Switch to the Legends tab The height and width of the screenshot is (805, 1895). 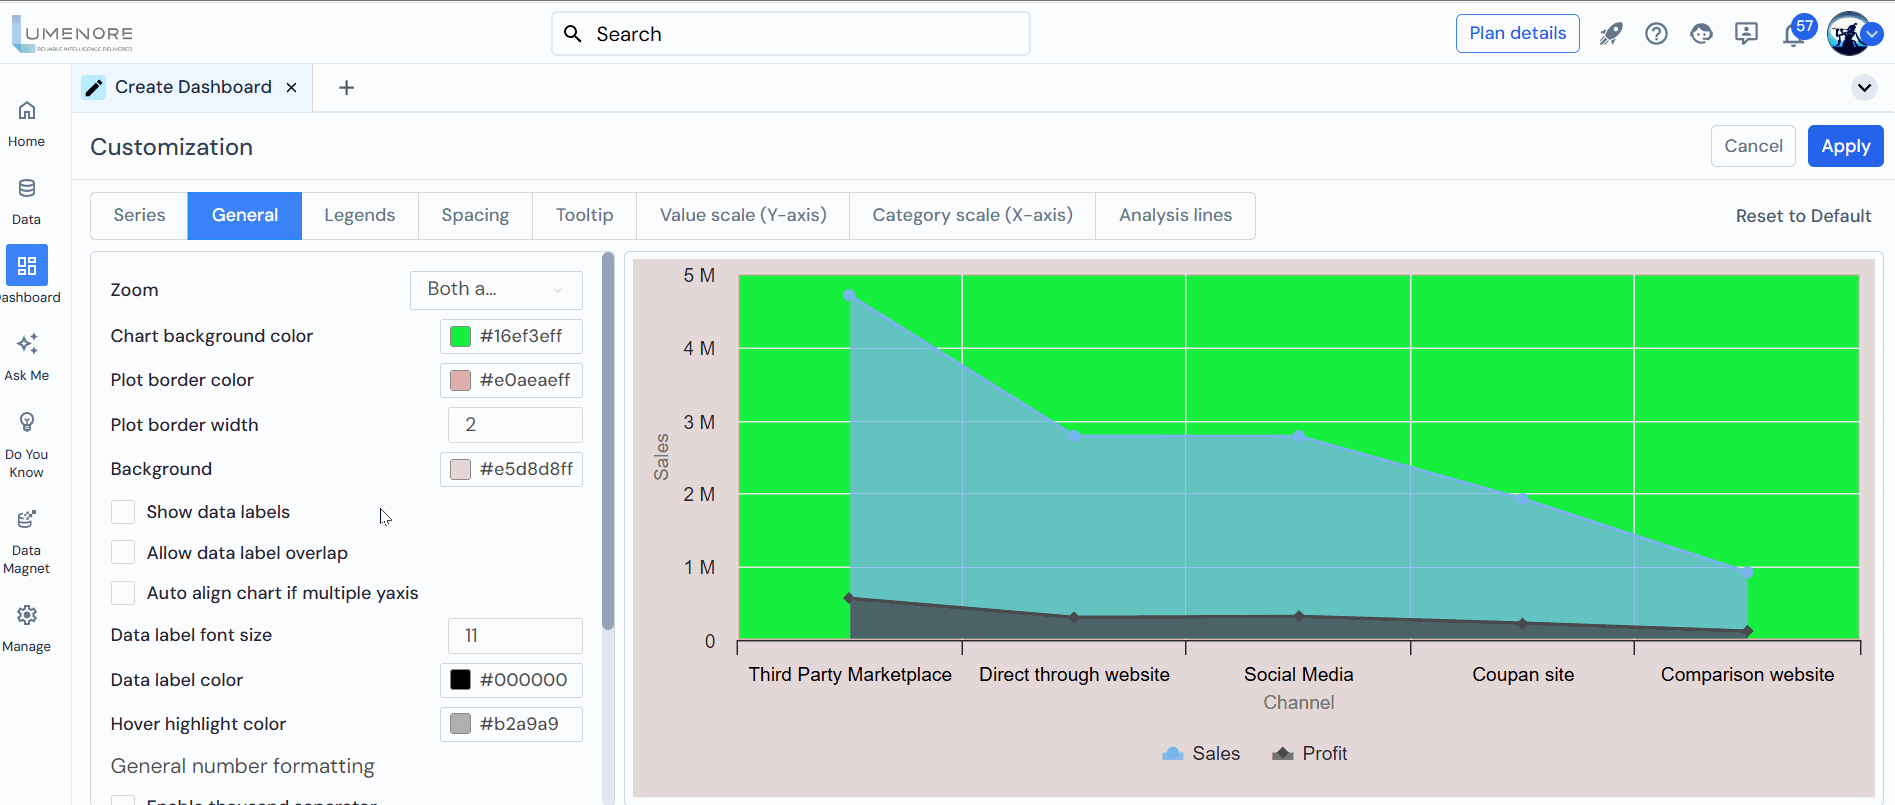[x=359, y=216]
